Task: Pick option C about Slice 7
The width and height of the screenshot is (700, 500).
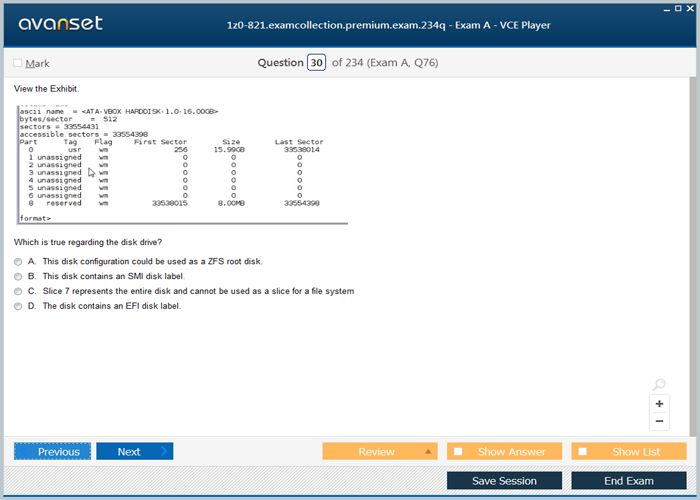Action: [18, 291]
